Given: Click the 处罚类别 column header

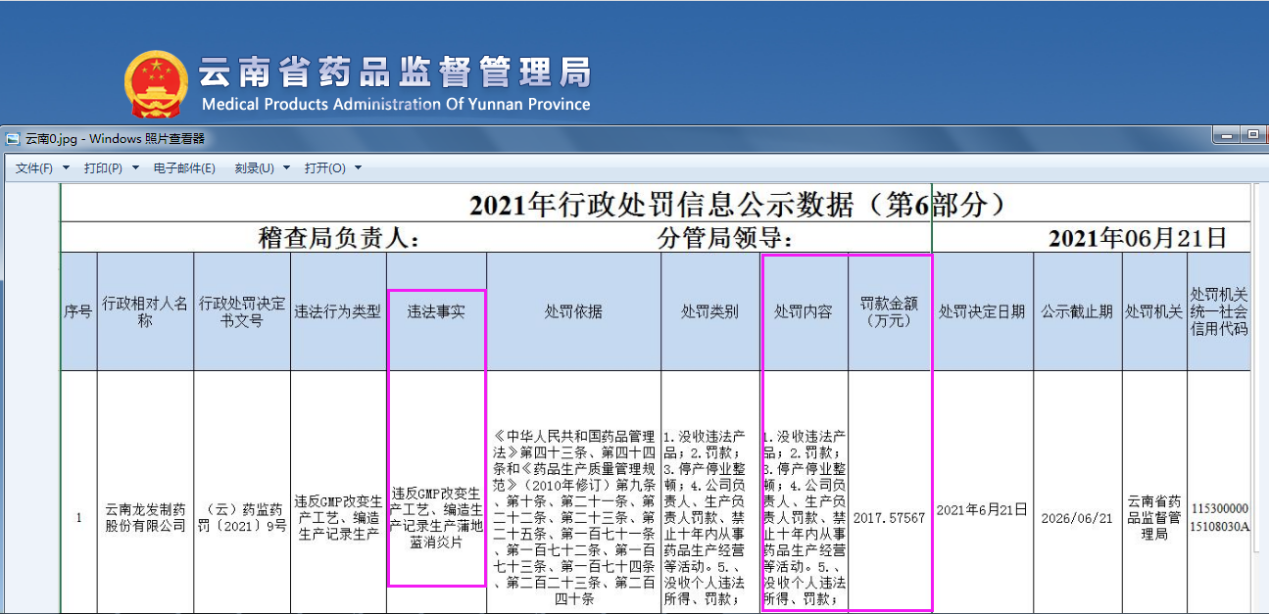Looking at the screenshot, I should tap(710, 312).
